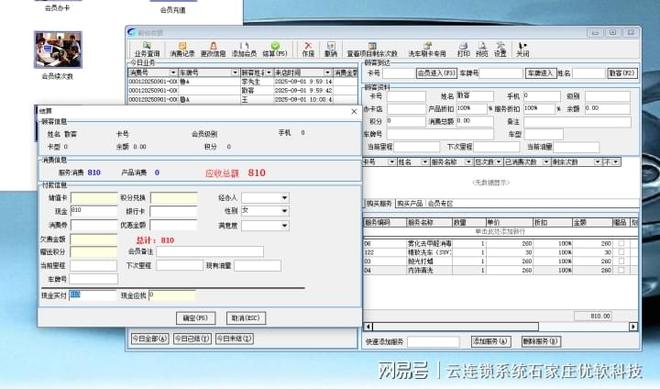Click 取消(ESC) button in 结算 dialog
660x389 pixels.
click(x=246, y=318)
